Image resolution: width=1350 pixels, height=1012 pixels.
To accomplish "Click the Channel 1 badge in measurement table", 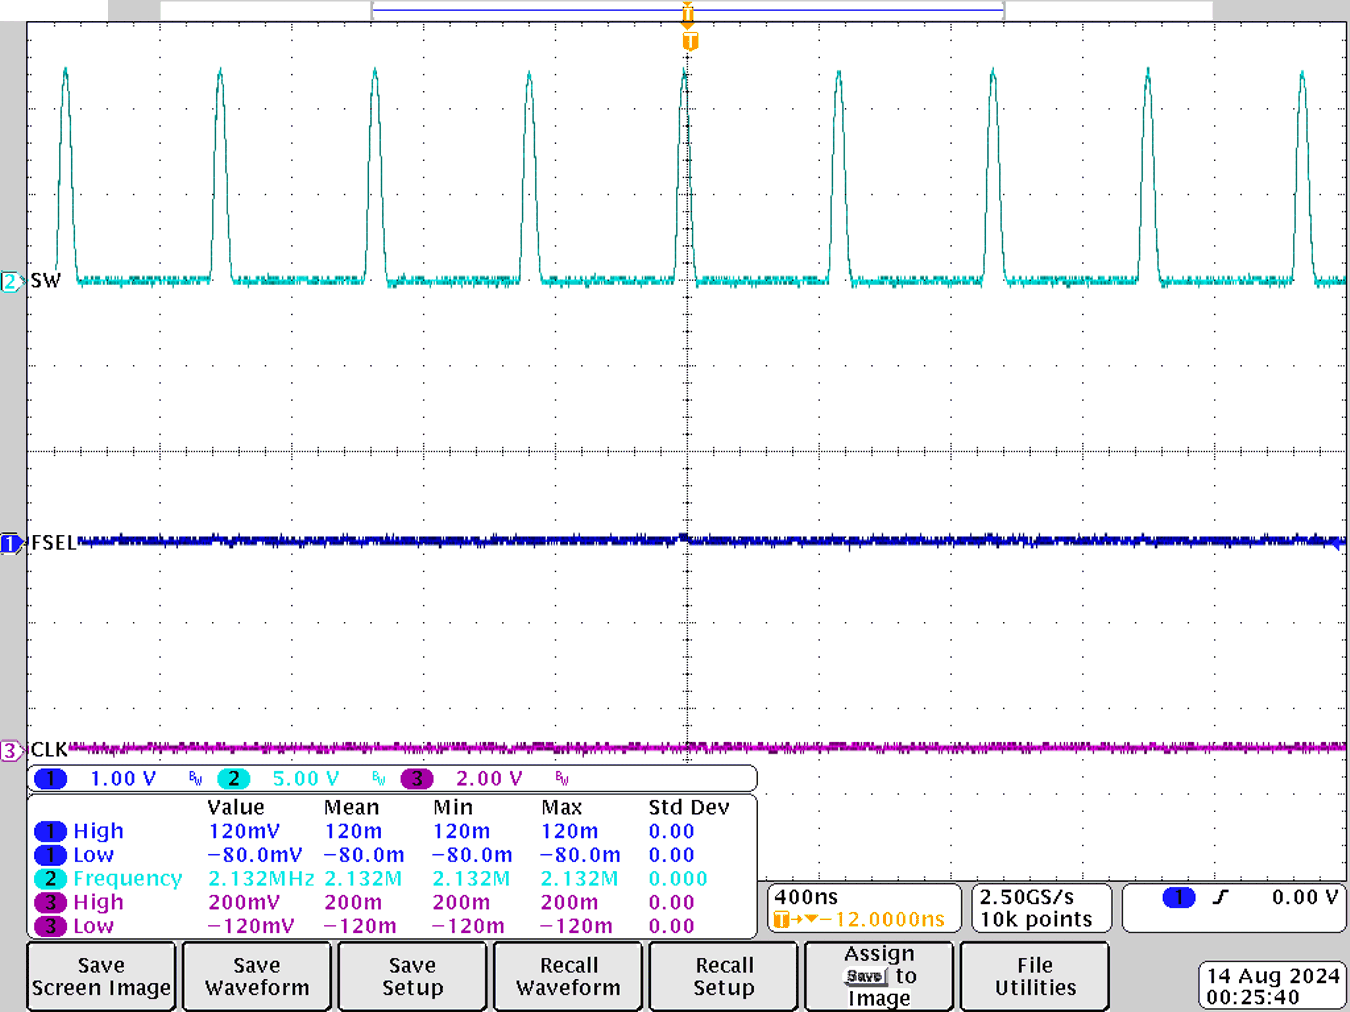I will 51,831.
